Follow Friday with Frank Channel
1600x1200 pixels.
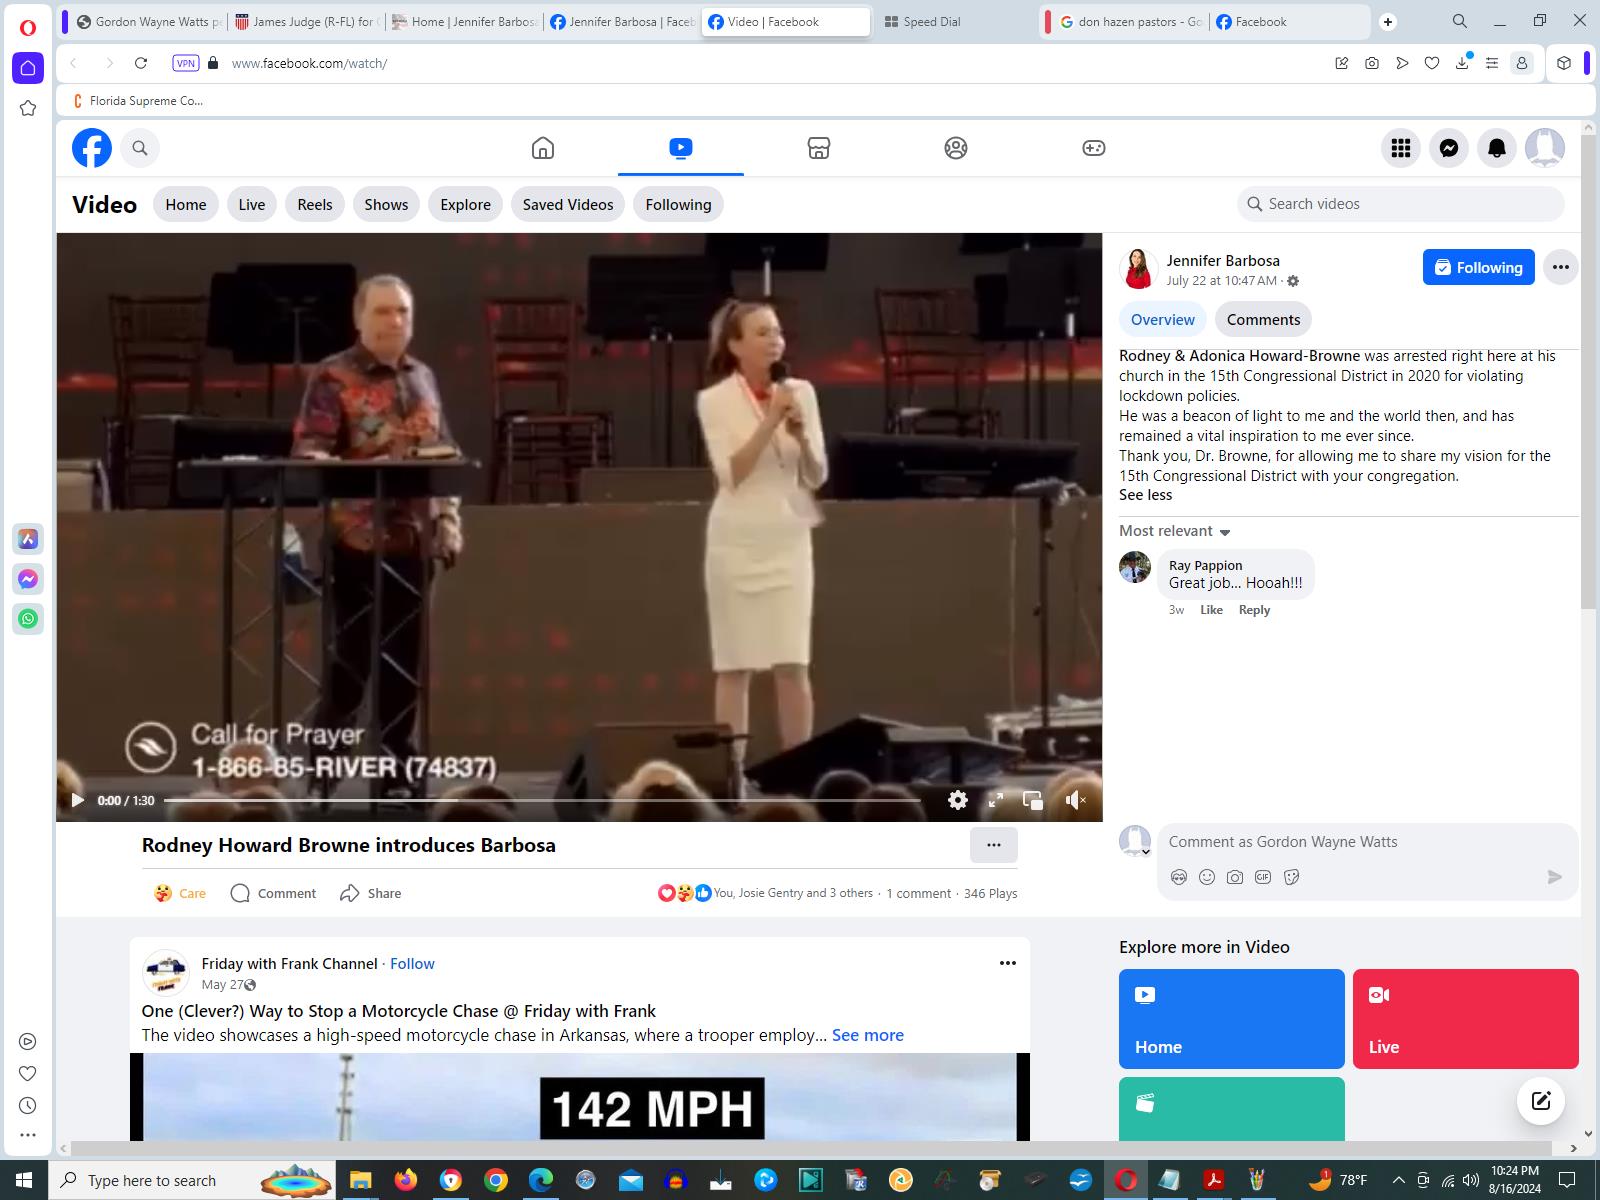coord(412,964)
